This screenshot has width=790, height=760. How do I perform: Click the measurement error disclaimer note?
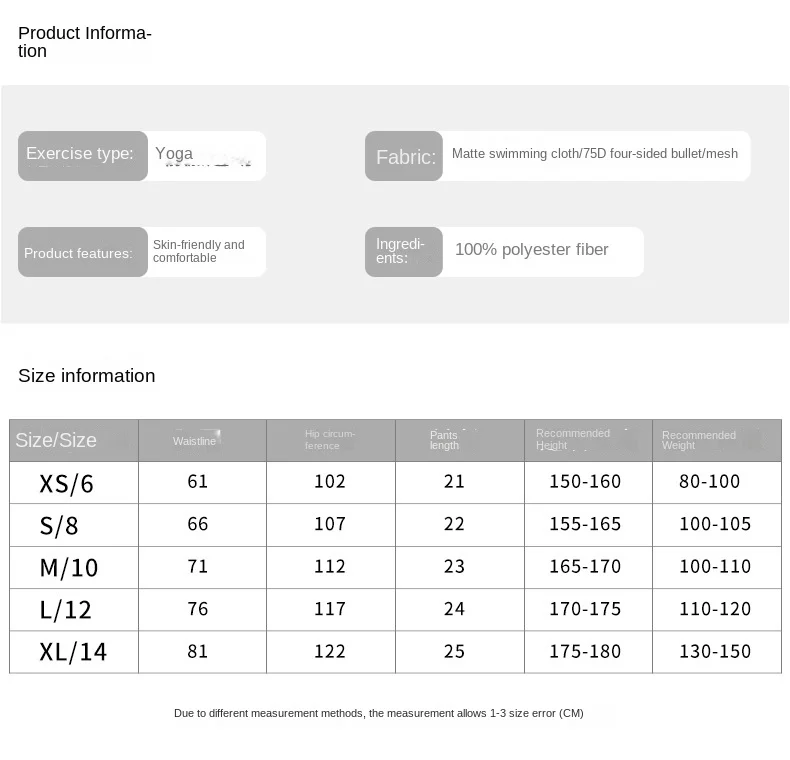pos(378,713)
